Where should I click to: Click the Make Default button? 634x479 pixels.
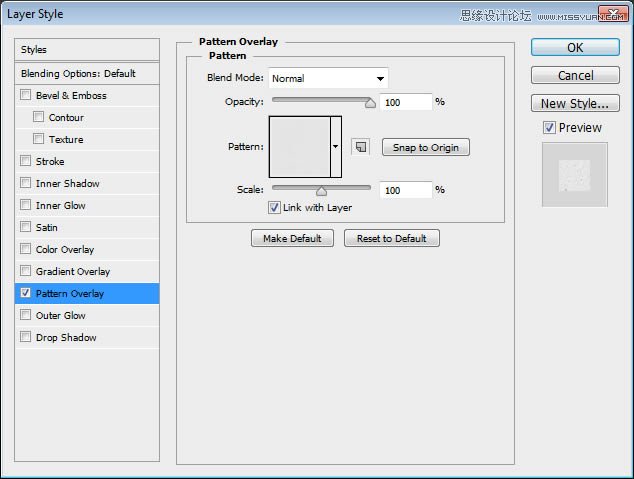[x=292, y=238]
